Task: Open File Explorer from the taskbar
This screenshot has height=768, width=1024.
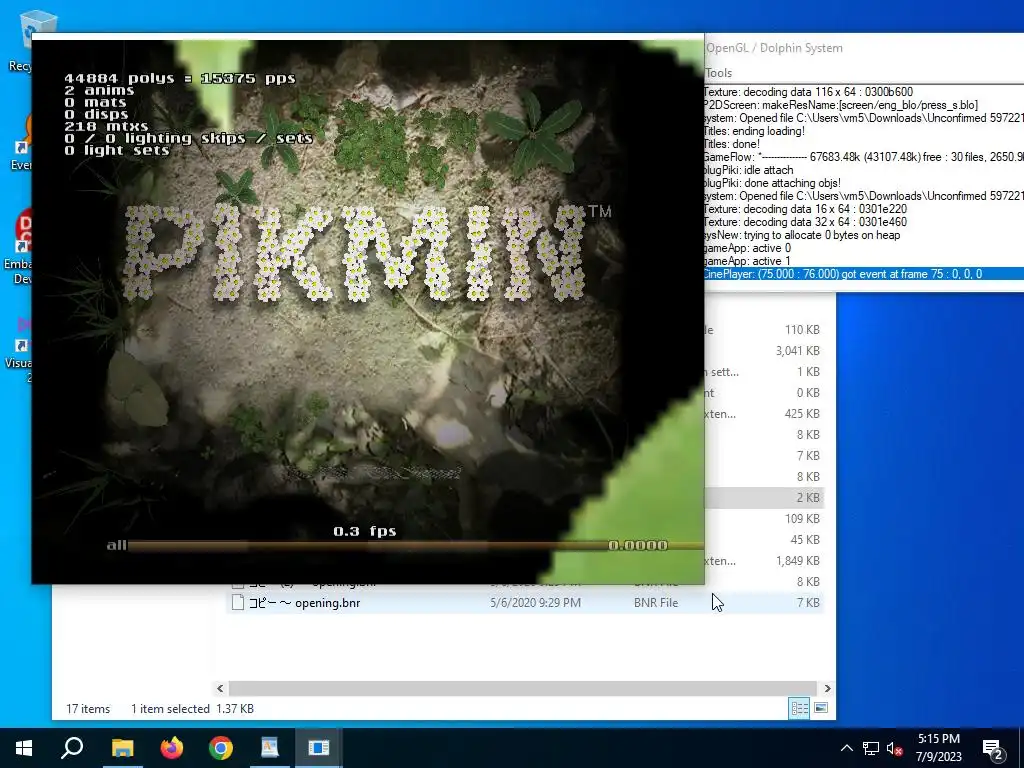Action: pyautogui.click(x=122, y=748)
